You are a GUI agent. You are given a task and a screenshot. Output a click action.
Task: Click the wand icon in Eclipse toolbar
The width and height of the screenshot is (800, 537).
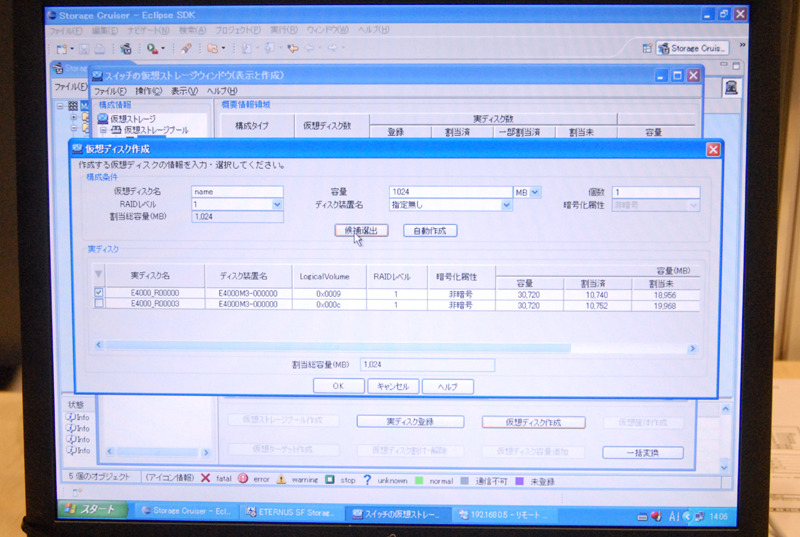point(186,48)
